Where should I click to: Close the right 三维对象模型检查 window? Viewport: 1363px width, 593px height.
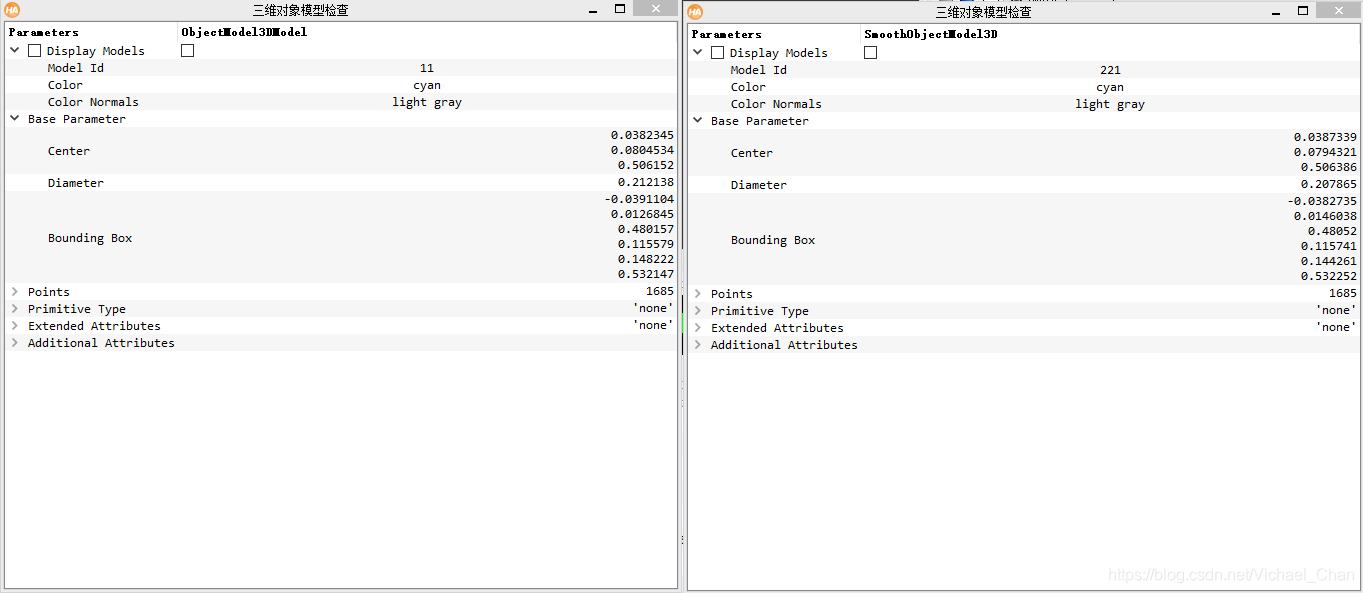pyautogui.click(x=1338, y=10)
